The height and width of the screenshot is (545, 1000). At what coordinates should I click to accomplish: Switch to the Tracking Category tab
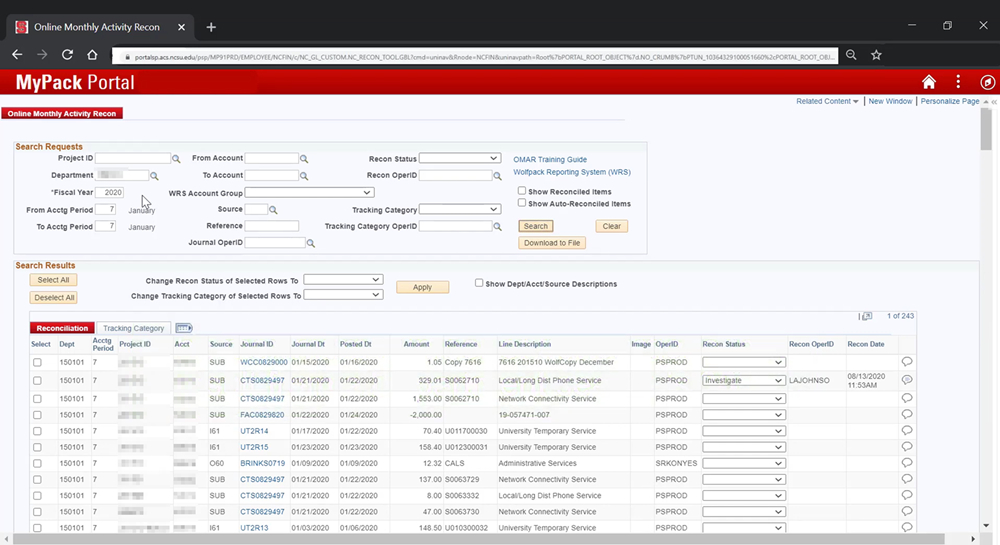[133, 328]
